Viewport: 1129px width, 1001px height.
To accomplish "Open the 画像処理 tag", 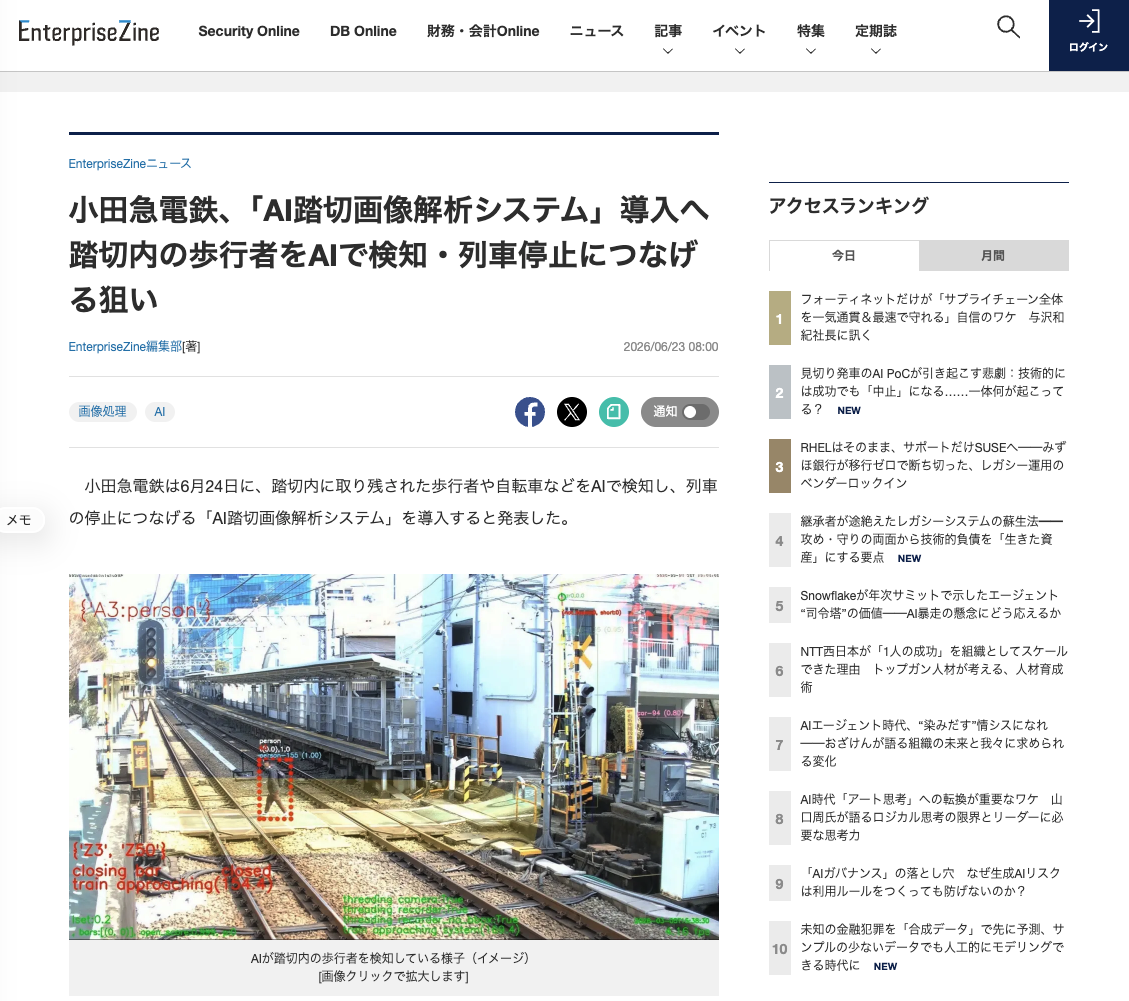I will [x=102, y=411].
